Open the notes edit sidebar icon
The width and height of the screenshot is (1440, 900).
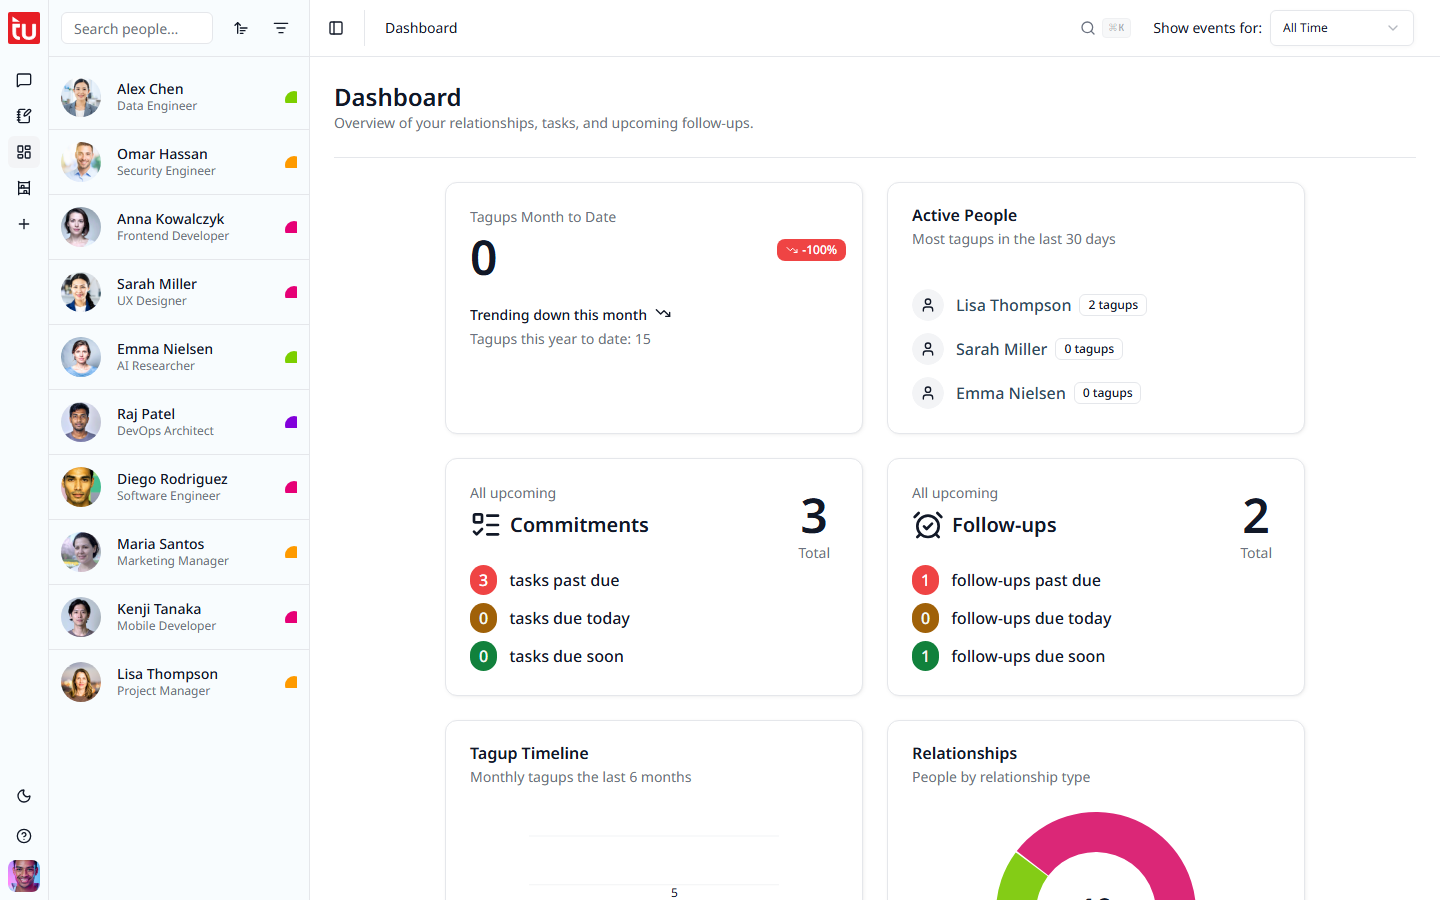tap(24, 116)
